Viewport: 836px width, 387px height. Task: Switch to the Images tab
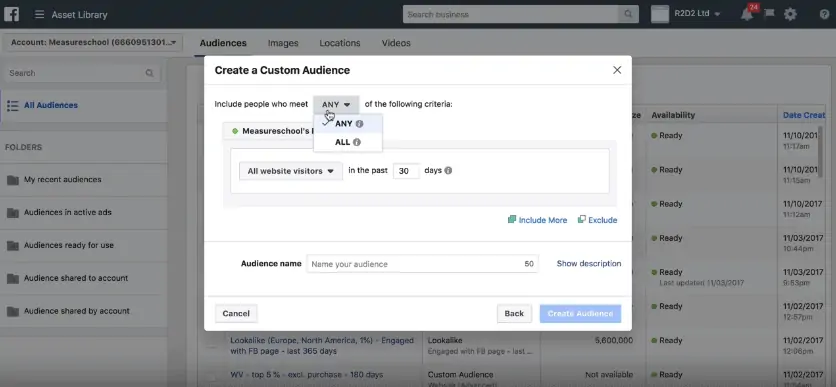(283, 43)
